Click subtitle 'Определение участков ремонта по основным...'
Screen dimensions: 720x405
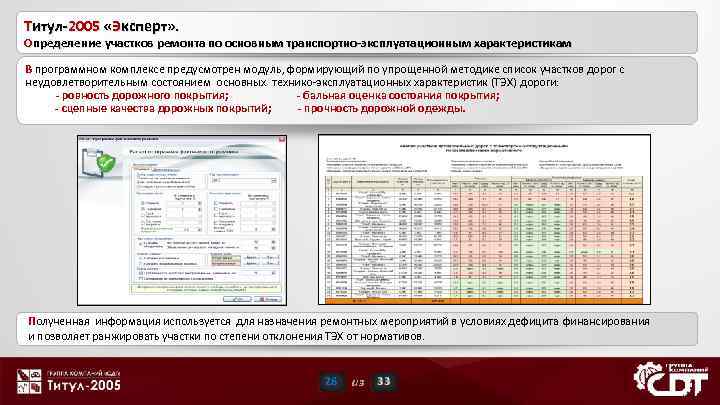[298, 44]
